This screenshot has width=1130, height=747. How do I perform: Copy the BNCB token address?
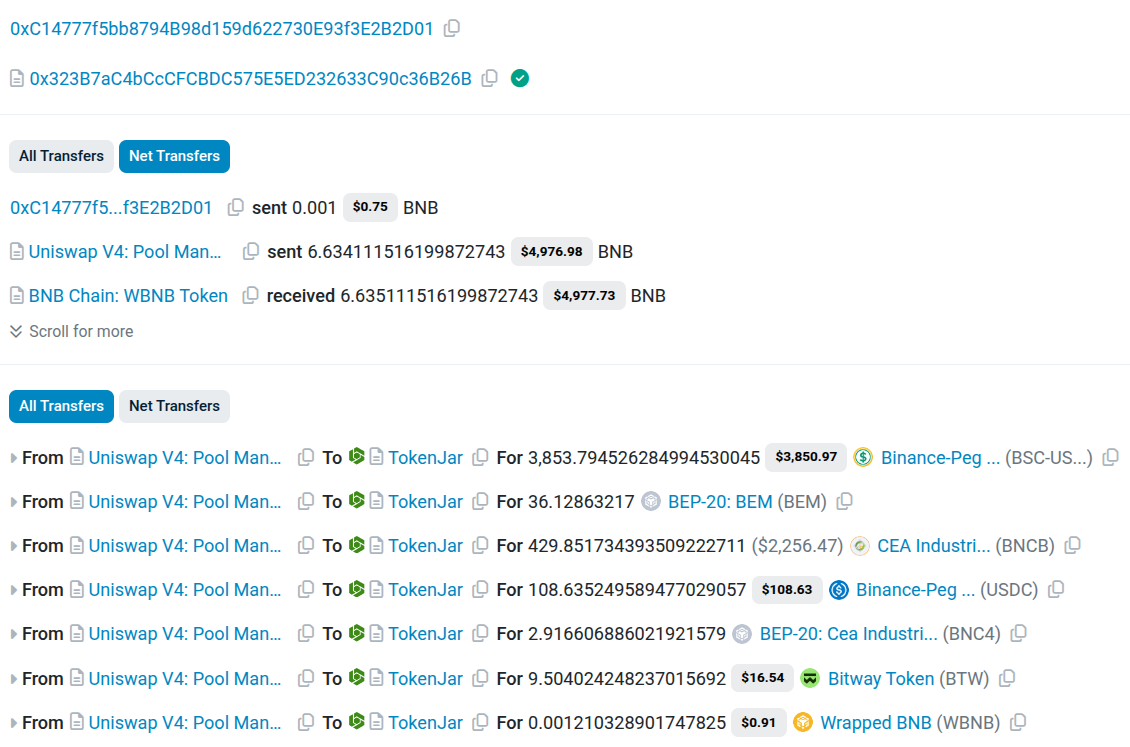[1072, 545]
